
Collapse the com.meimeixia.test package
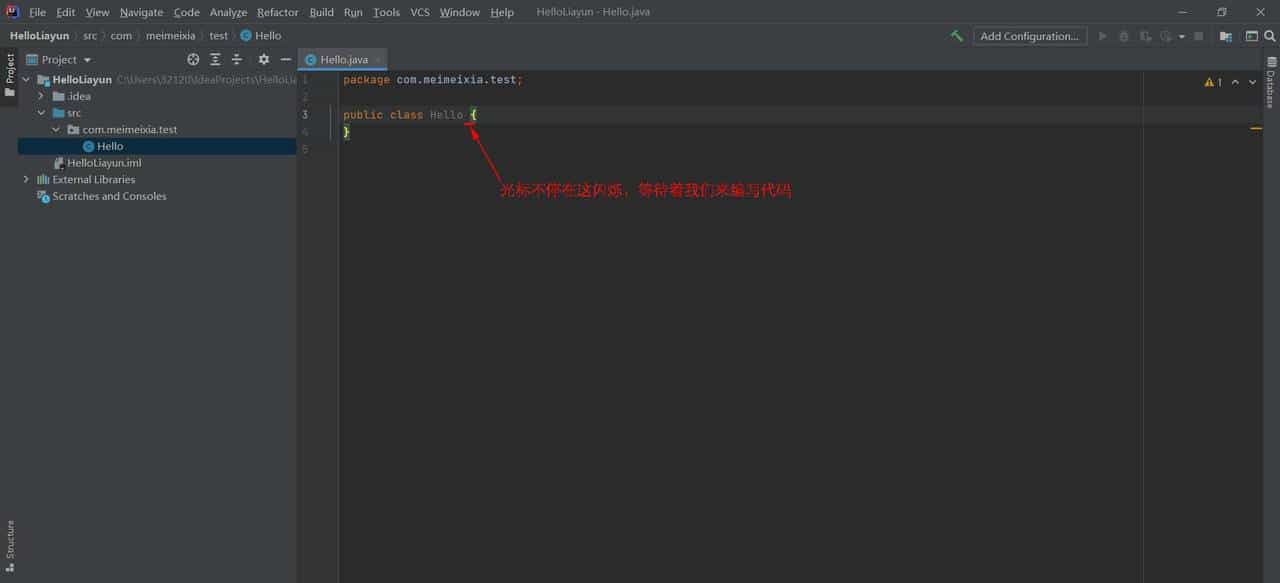tap(56, 129)
